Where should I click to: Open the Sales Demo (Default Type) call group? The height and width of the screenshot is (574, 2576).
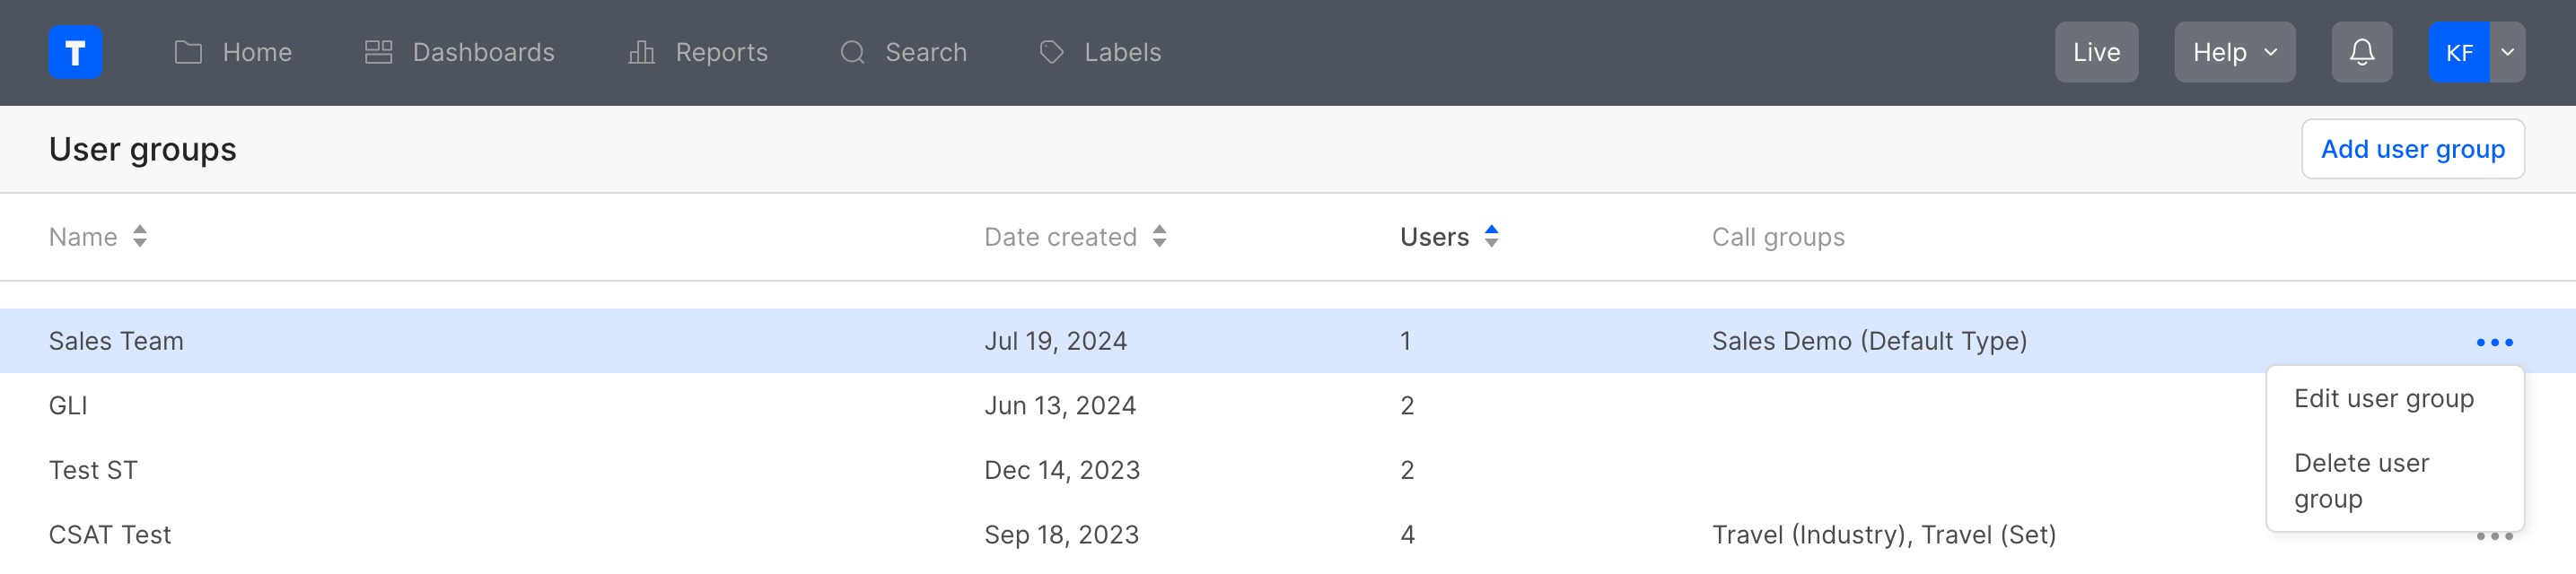(1869, 340)
